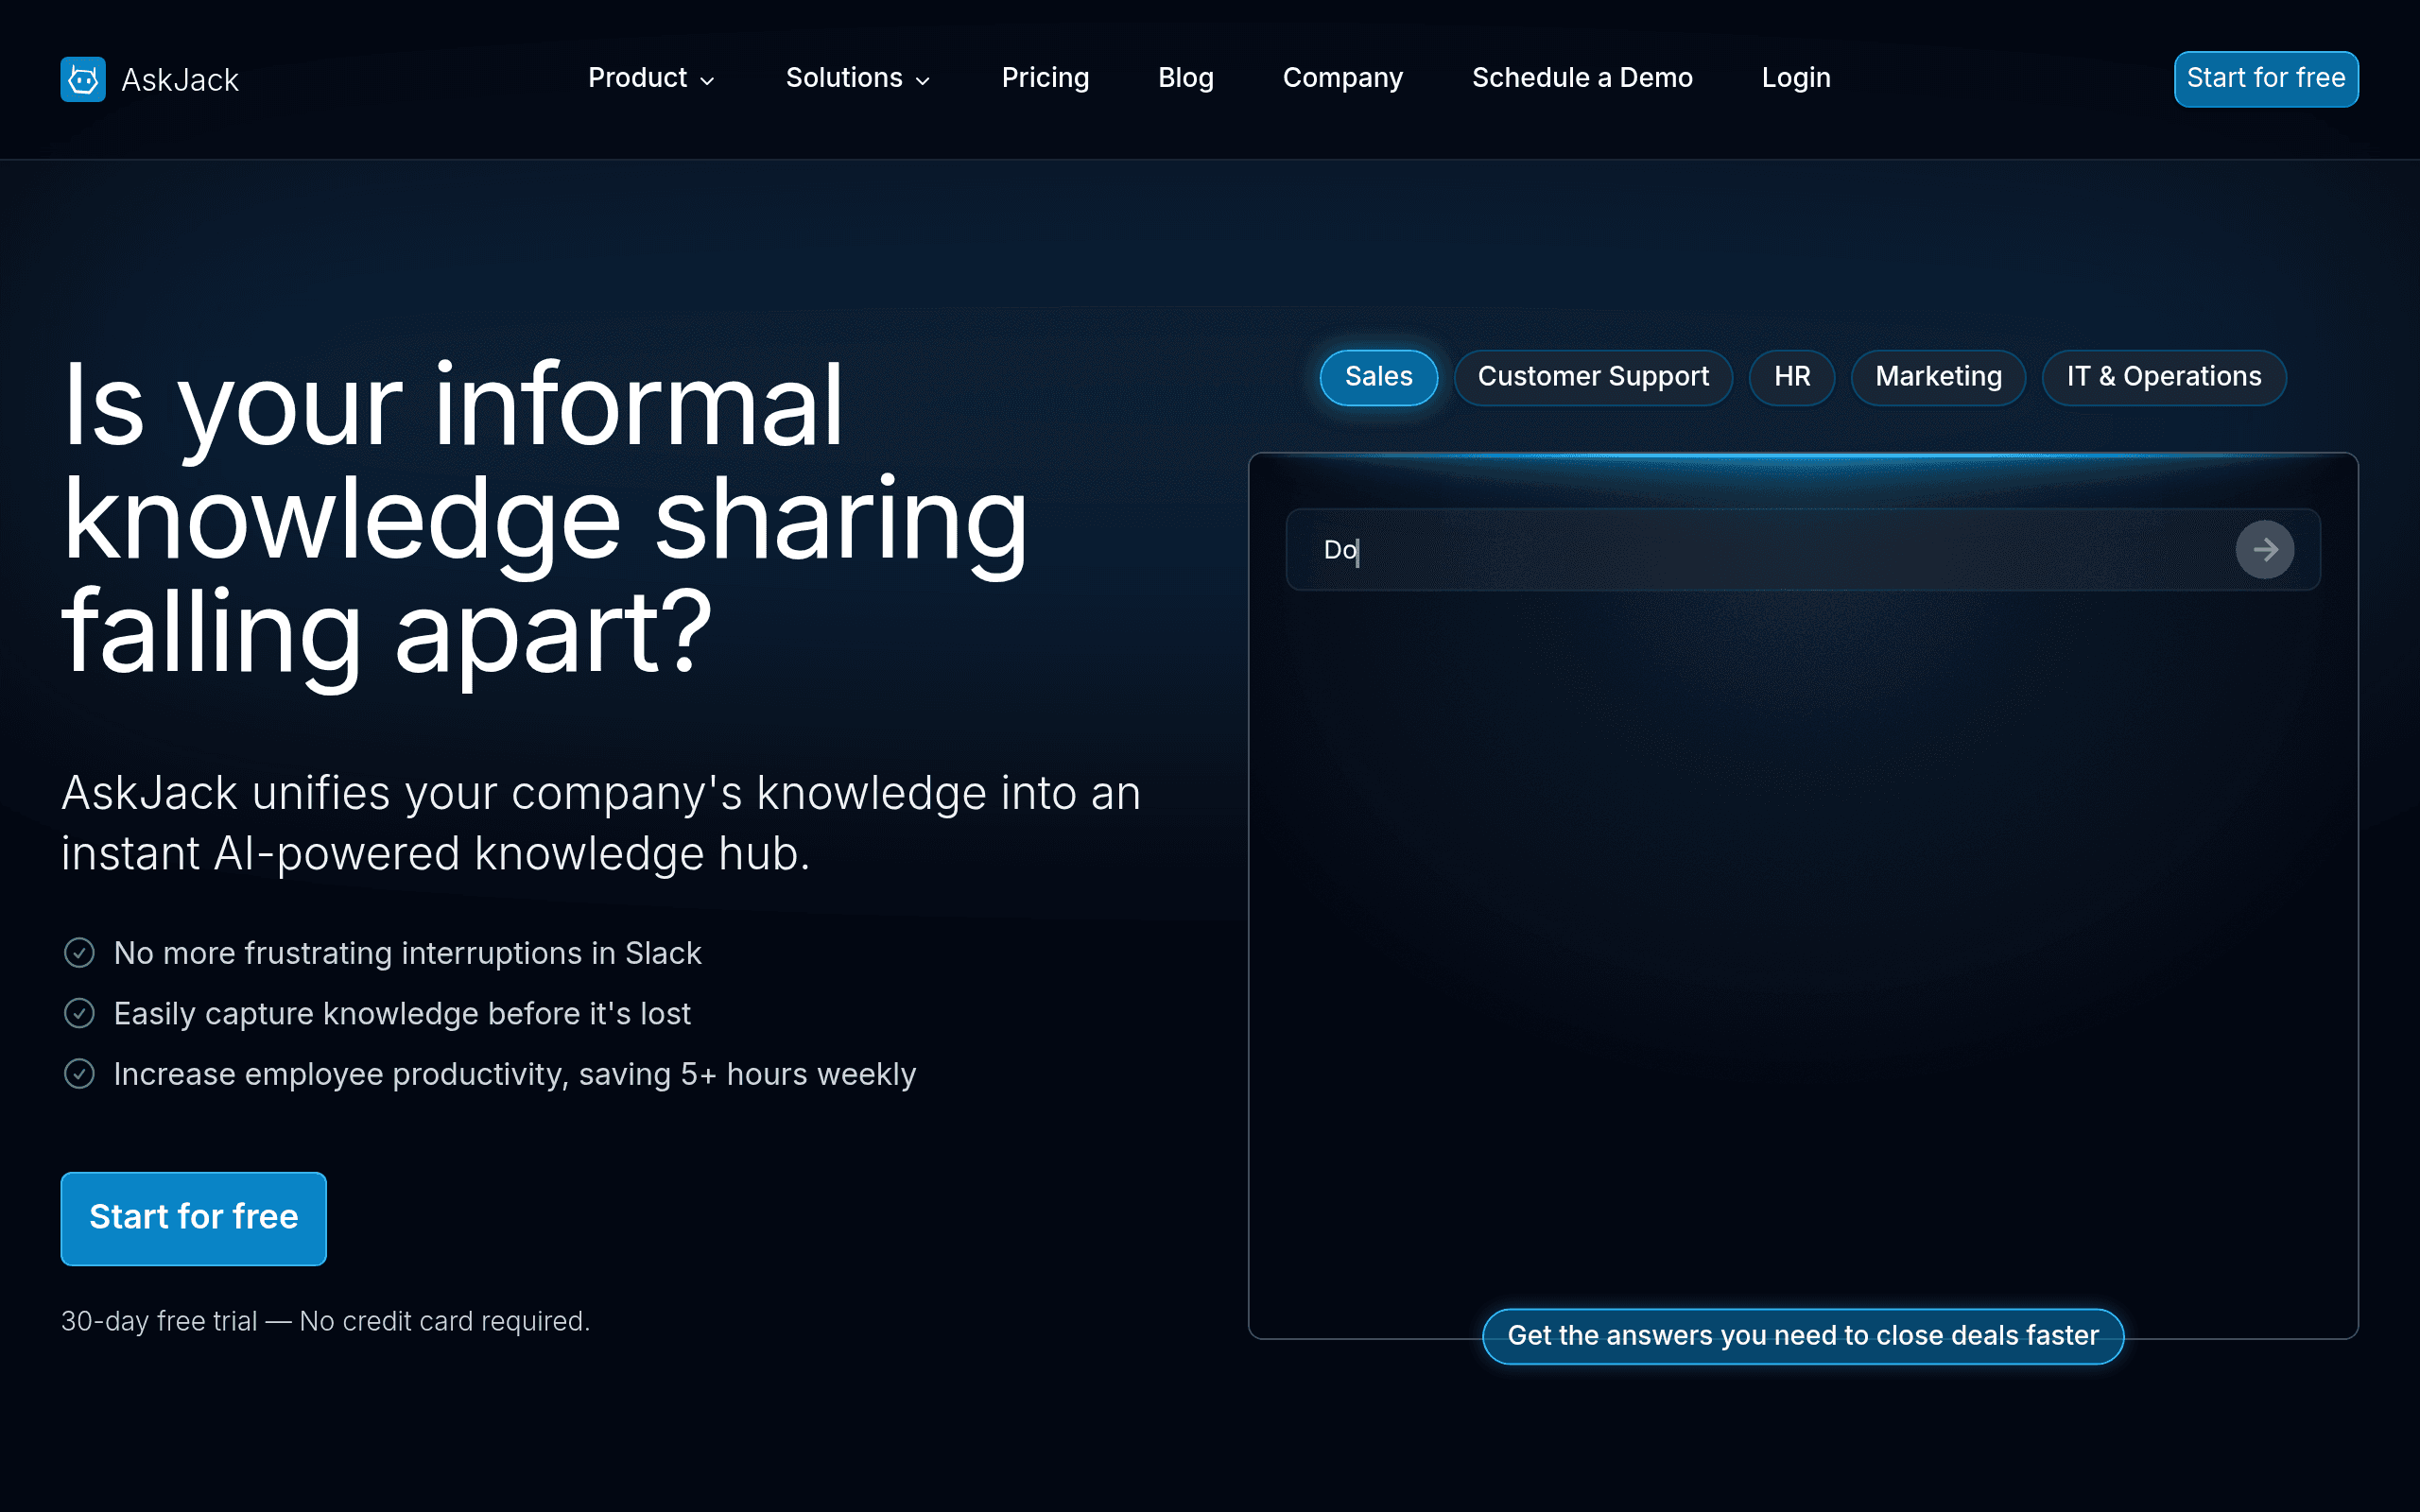
Task: Switch to the IT & Operations tab
Action: [2163, 377]
